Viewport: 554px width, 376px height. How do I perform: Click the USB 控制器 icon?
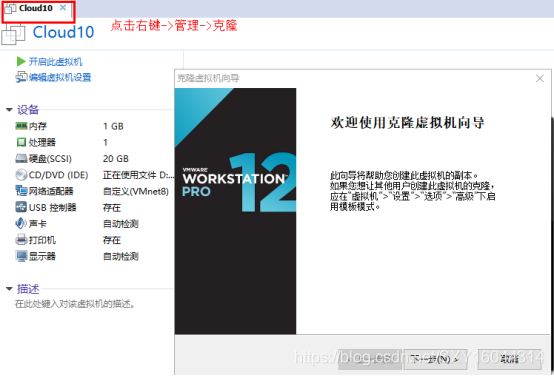(x=21, y=207)
